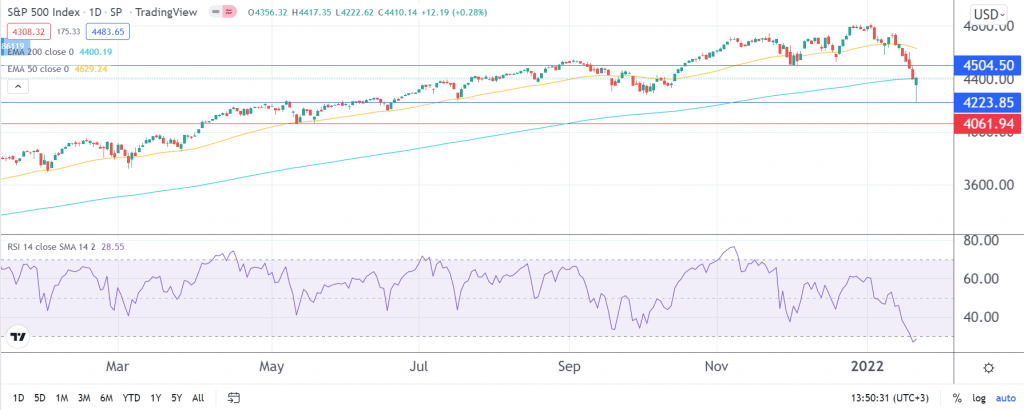Click the grey market status indicator icon
1024x410 pixels.
pos(216,12)
